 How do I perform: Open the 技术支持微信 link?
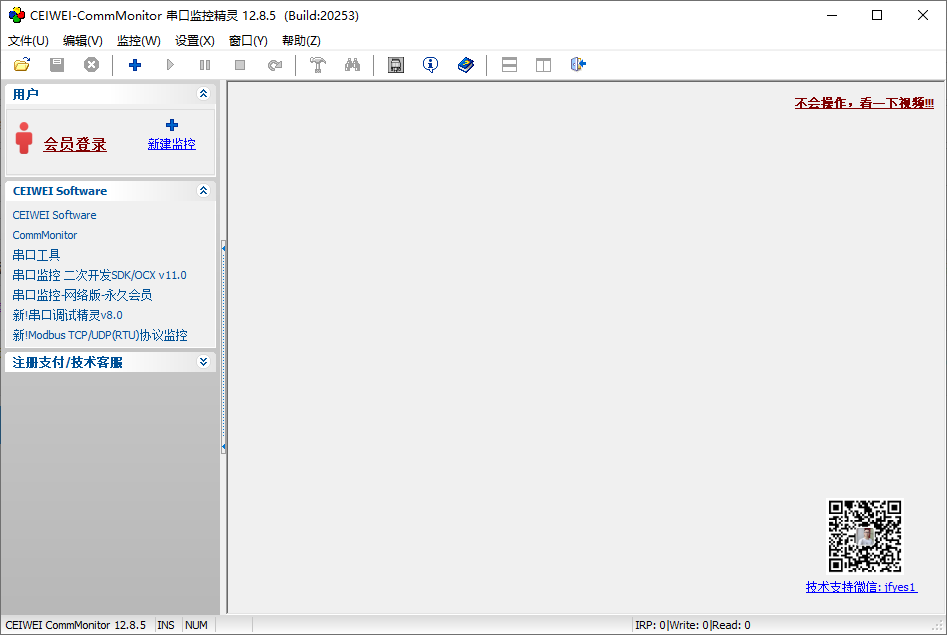coord(861,587)
